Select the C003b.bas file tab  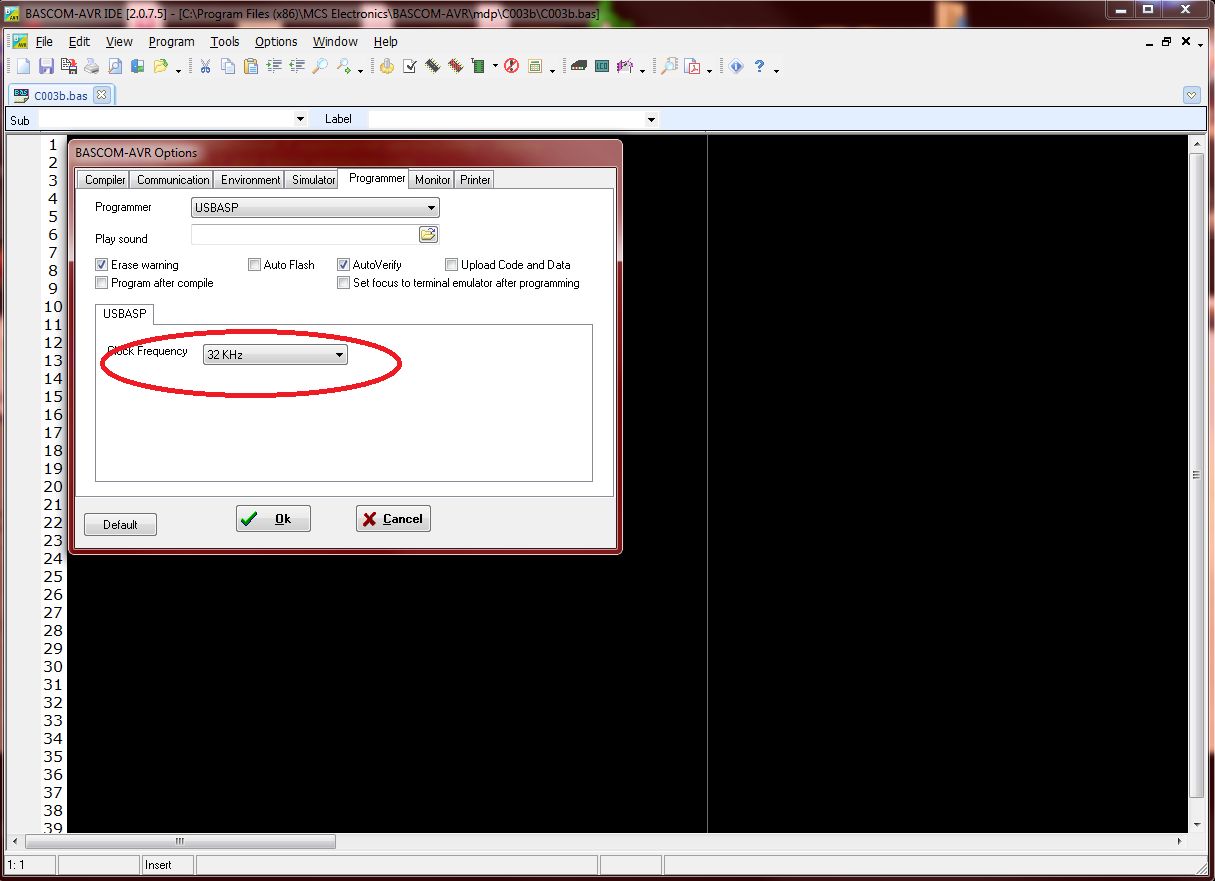tap(61, 95)
